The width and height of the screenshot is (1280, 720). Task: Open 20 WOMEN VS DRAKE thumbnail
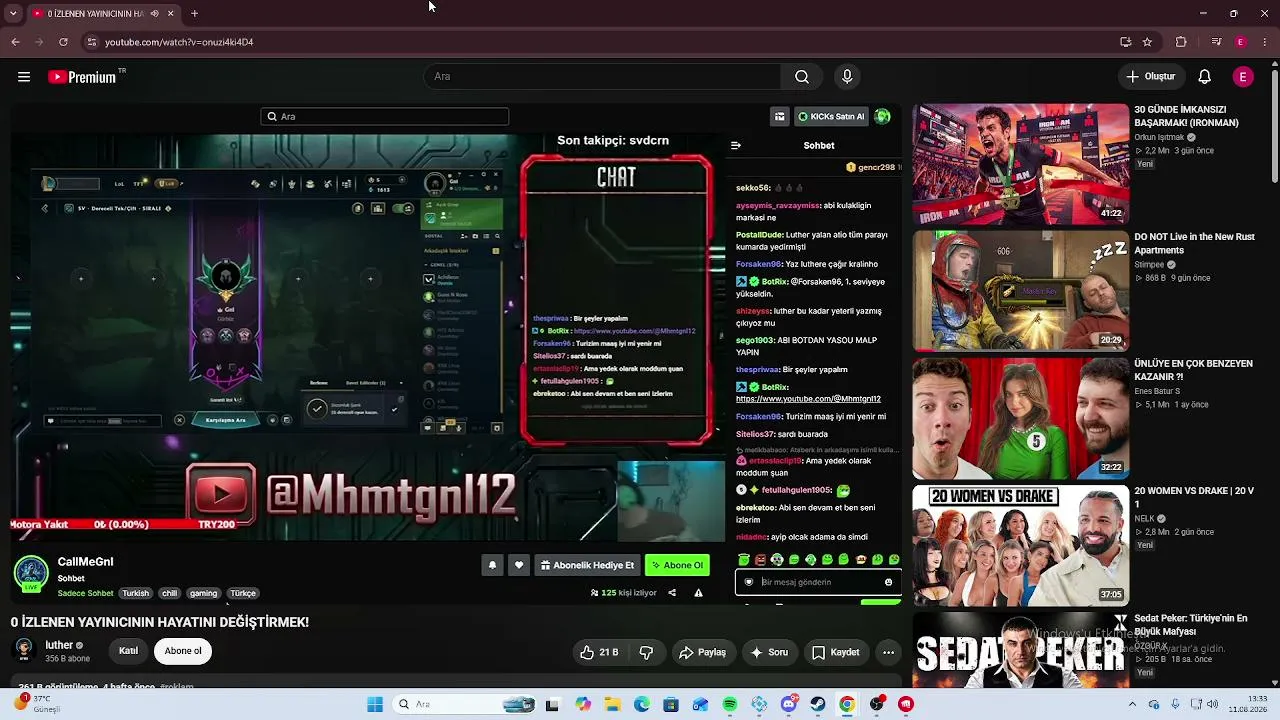coord(1020,546)
